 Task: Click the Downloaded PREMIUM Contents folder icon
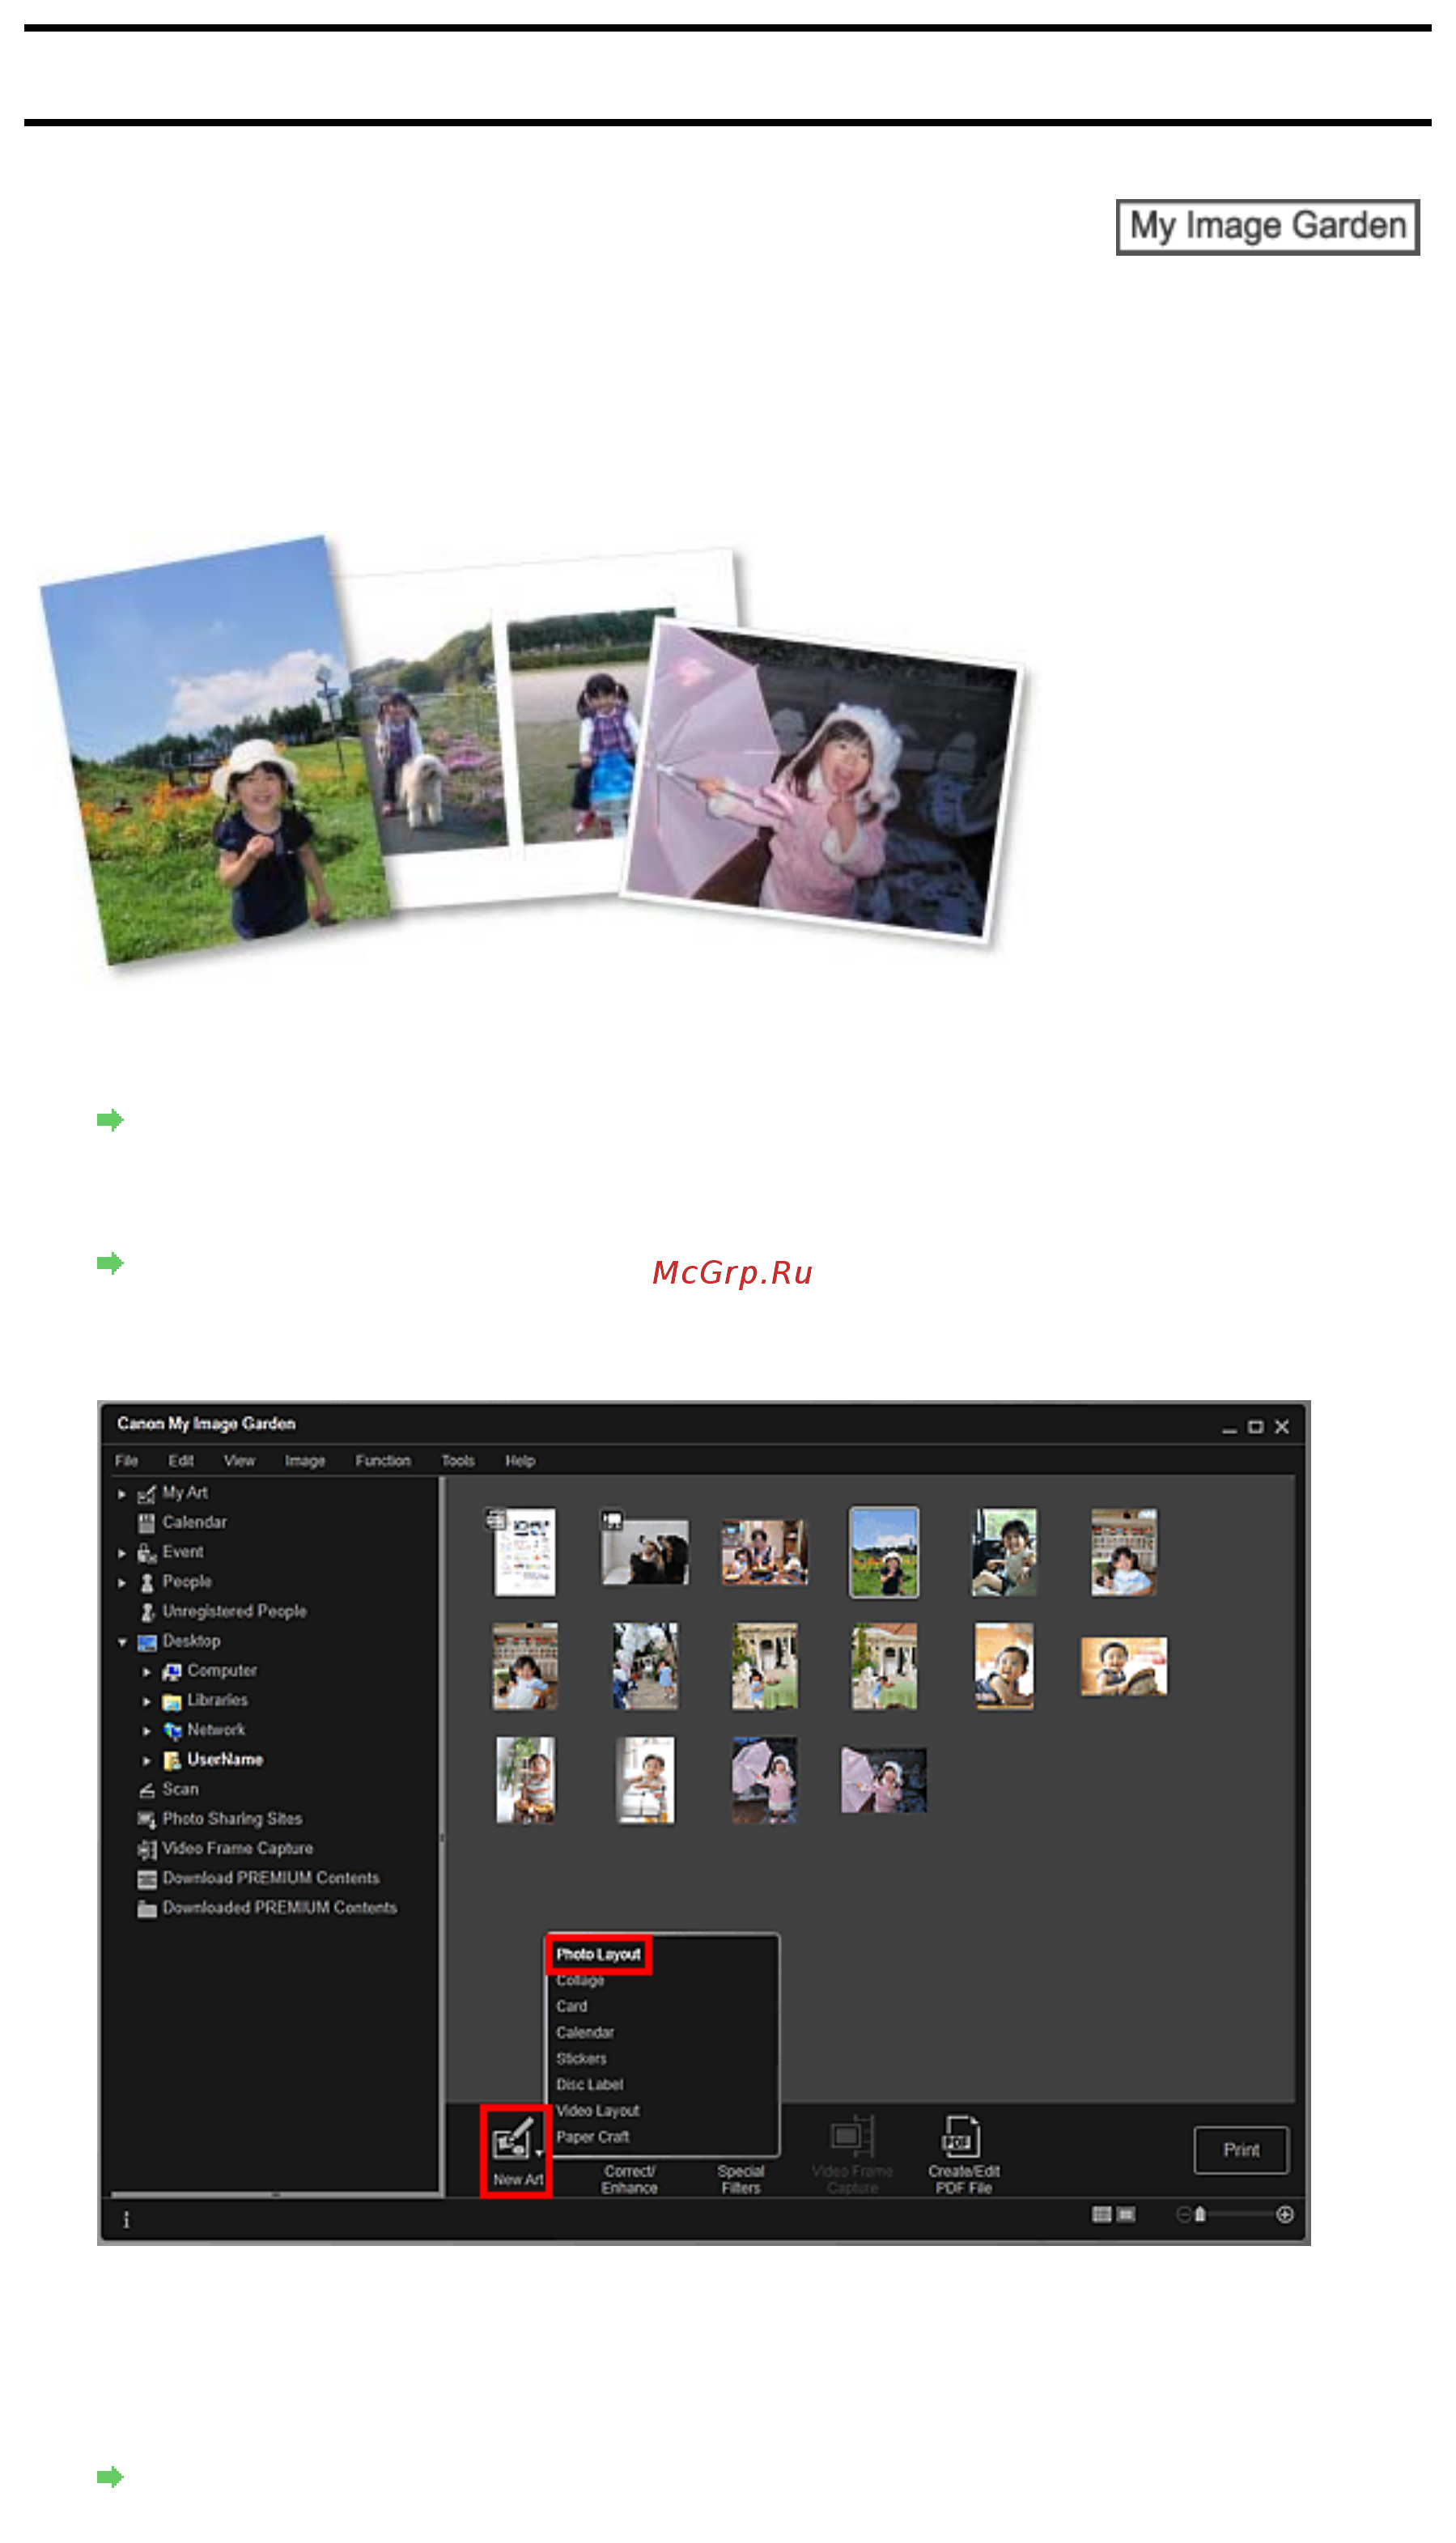146,1910
